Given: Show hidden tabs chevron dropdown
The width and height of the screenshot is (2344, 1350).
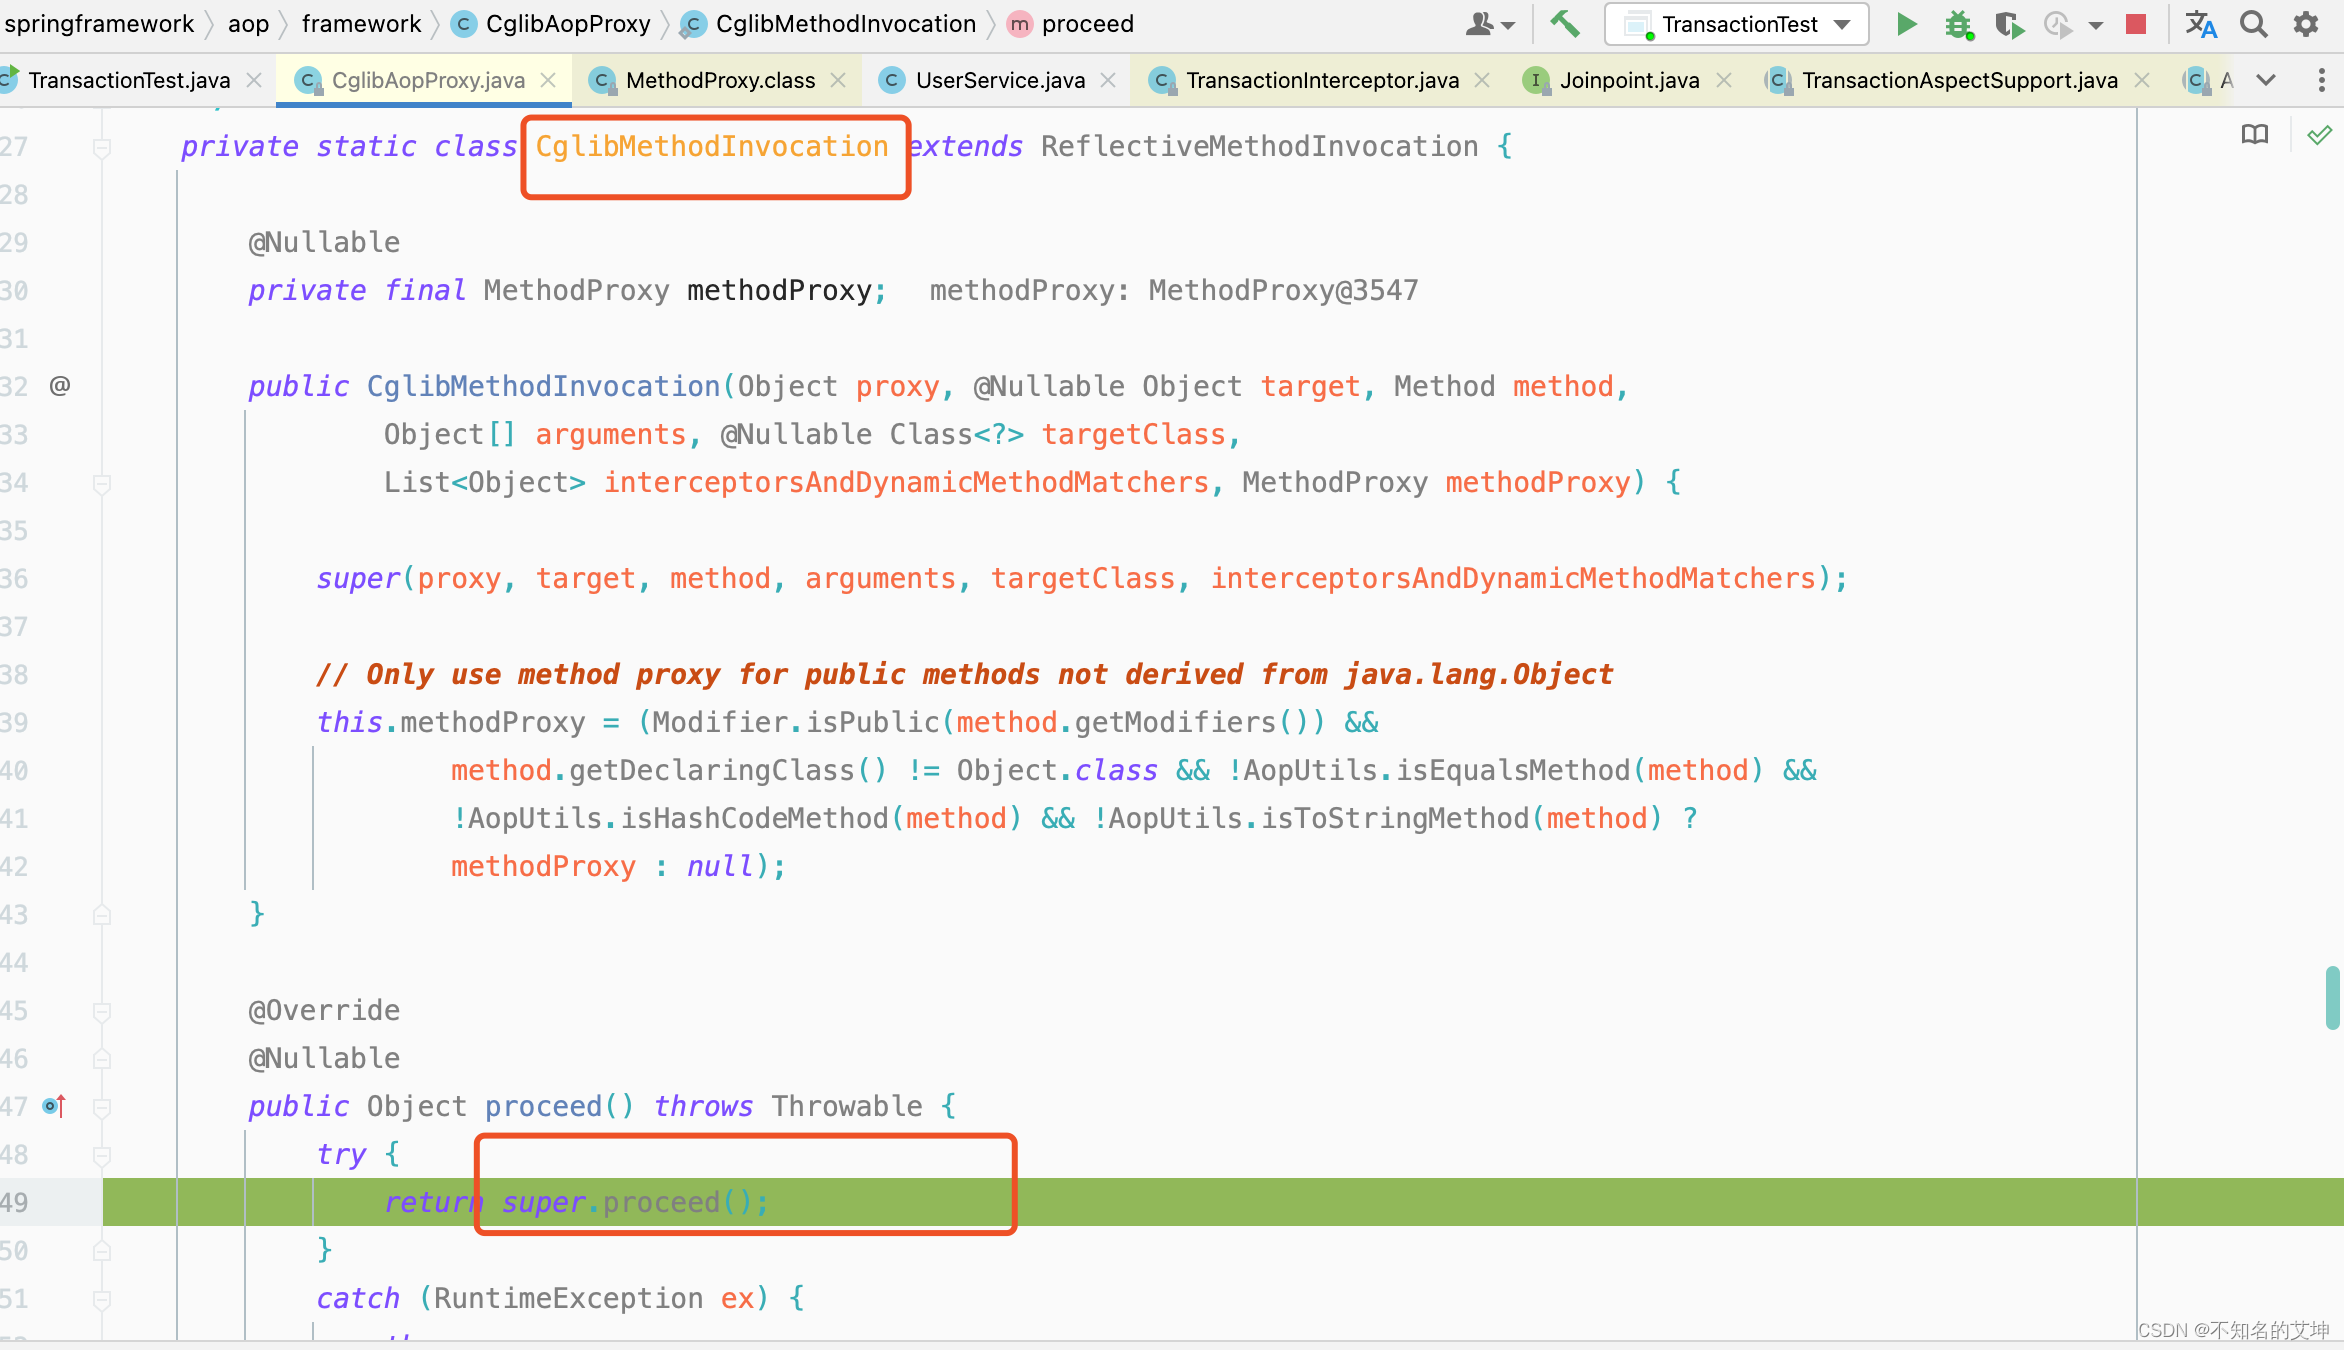Looking at the screenshot, I should (x=2266, y=80).
